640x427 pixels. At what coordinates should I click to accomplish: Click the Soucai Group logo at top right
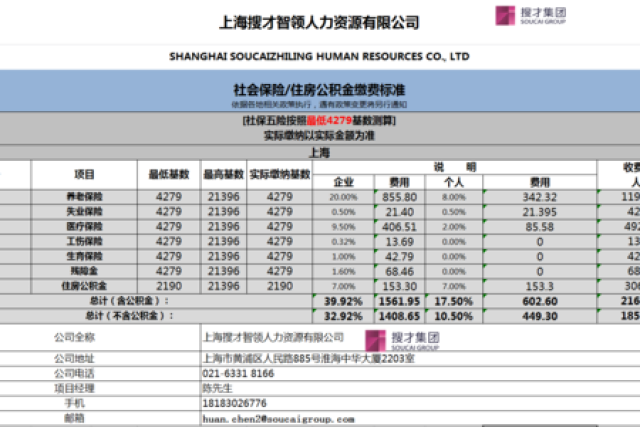pyautogui.click(x=531, y=16)
